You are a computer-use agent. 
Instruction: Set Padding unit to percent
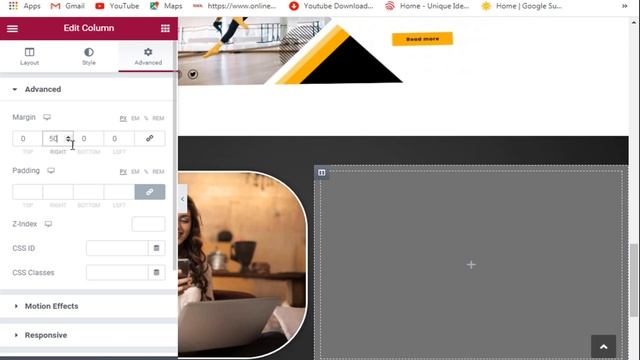pyautogui.click(x=146, y=171)
